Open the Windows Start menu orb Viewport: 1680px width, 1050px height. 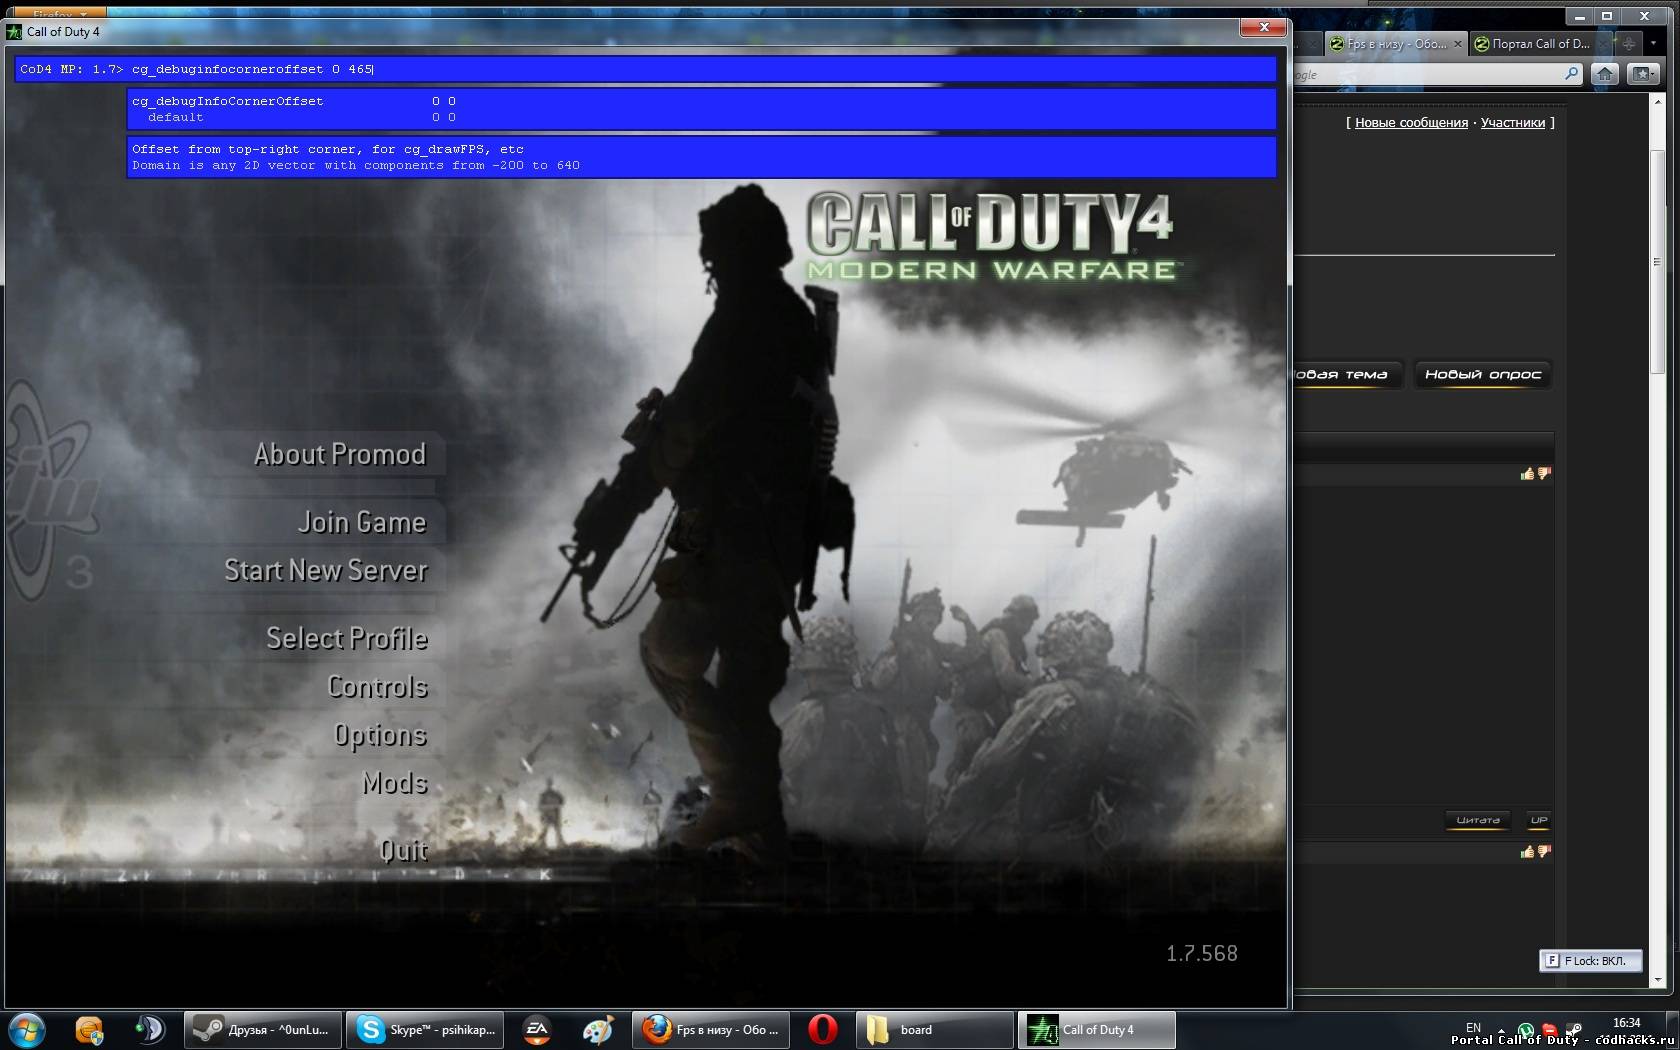click(x=27, y=1030)
